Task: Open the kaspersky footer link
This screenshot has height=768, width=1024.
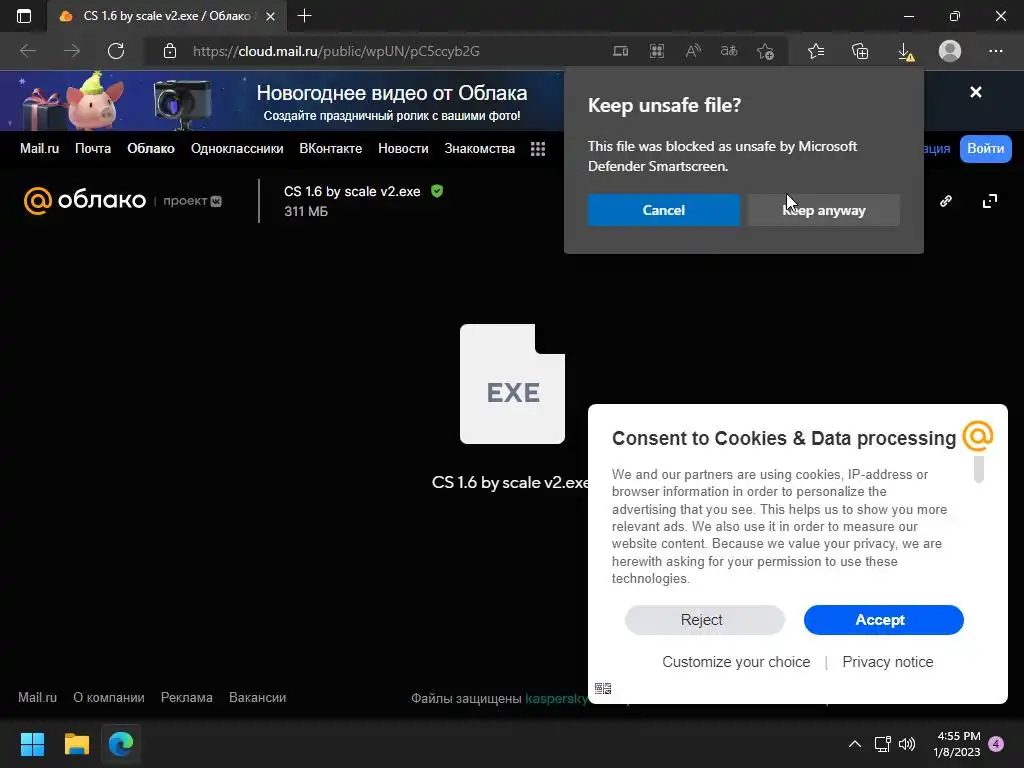Action: (556, 699)
